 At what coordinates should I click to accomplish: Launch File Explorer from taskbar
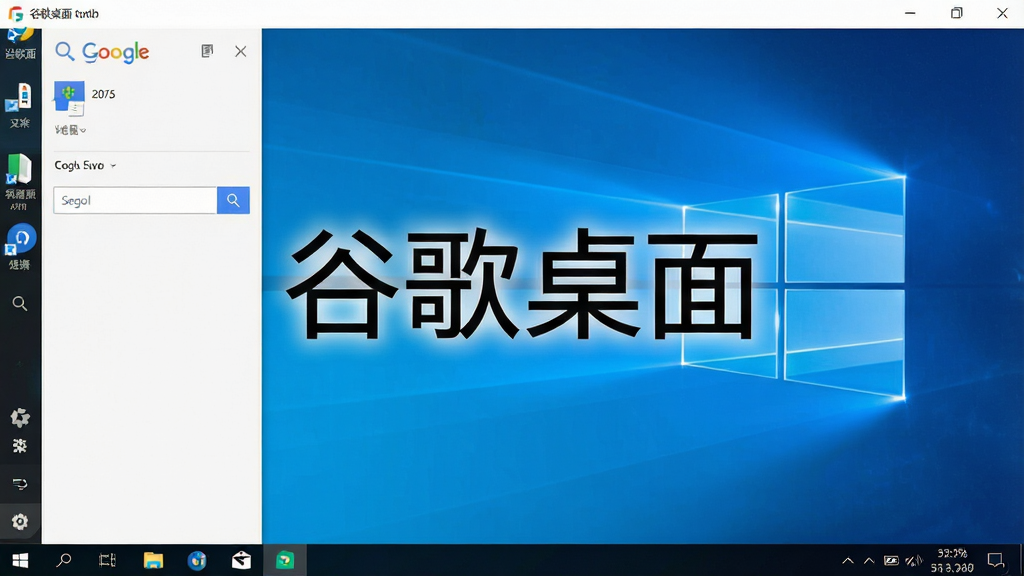pyautogui.click(x=153, y=560)
